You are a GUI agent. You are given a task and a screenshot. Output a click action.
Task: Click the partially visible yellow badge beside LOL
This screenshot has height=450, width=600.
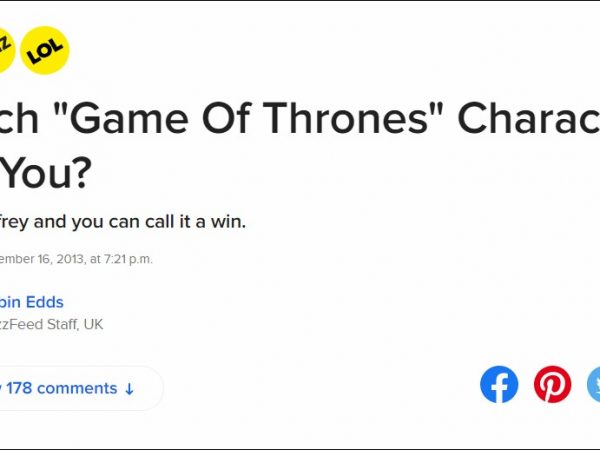click(x=5, y=50)
